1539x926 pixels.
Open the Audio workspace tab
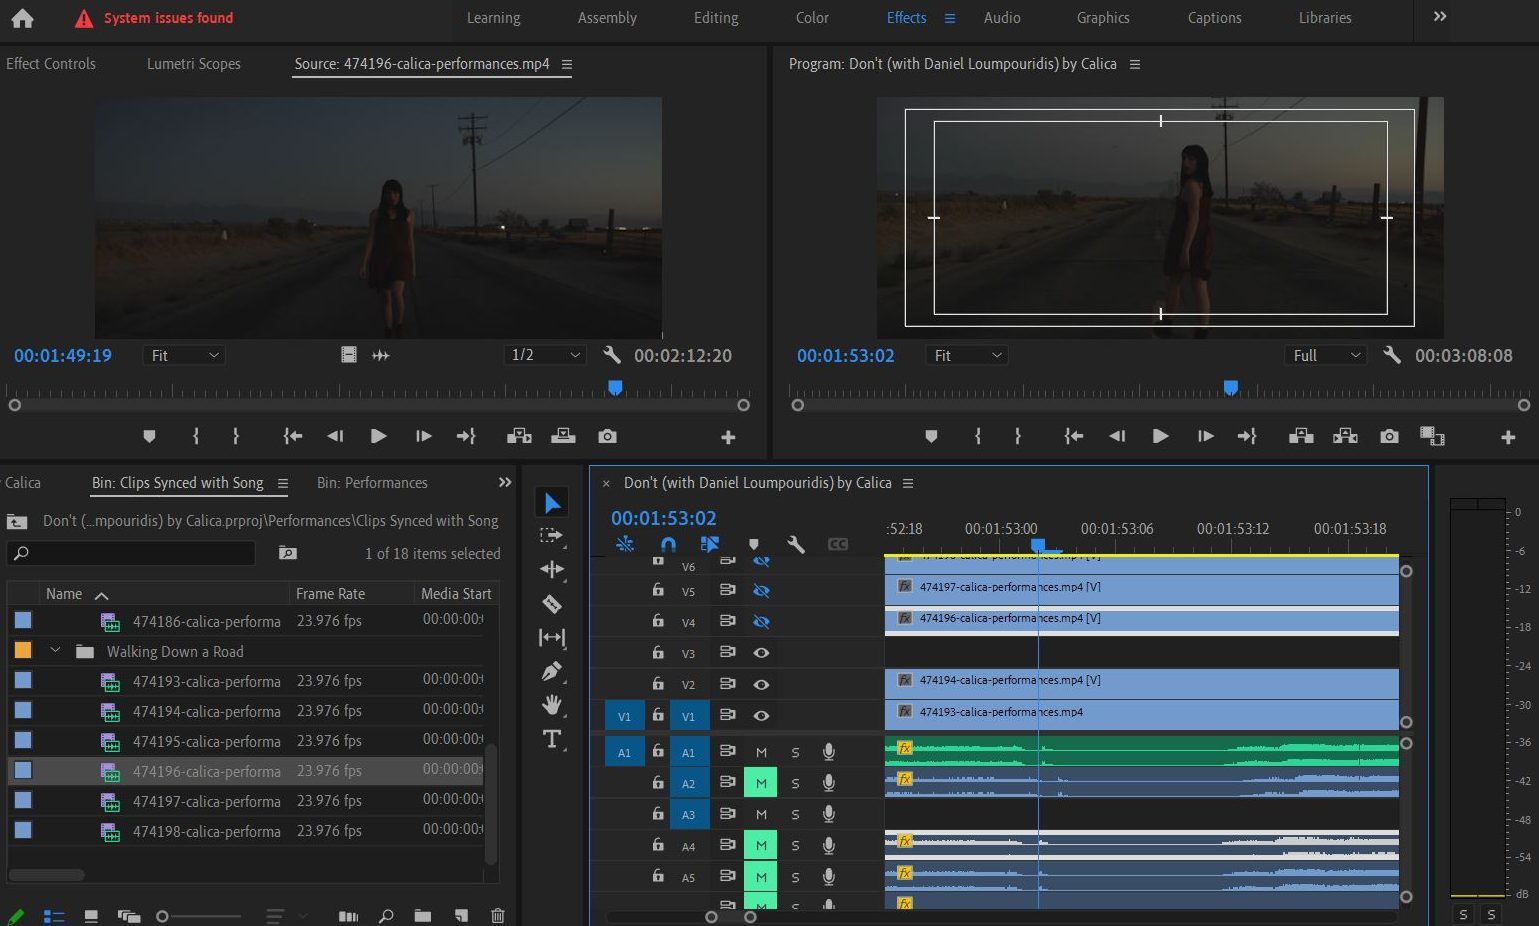tap(1002, 18)
